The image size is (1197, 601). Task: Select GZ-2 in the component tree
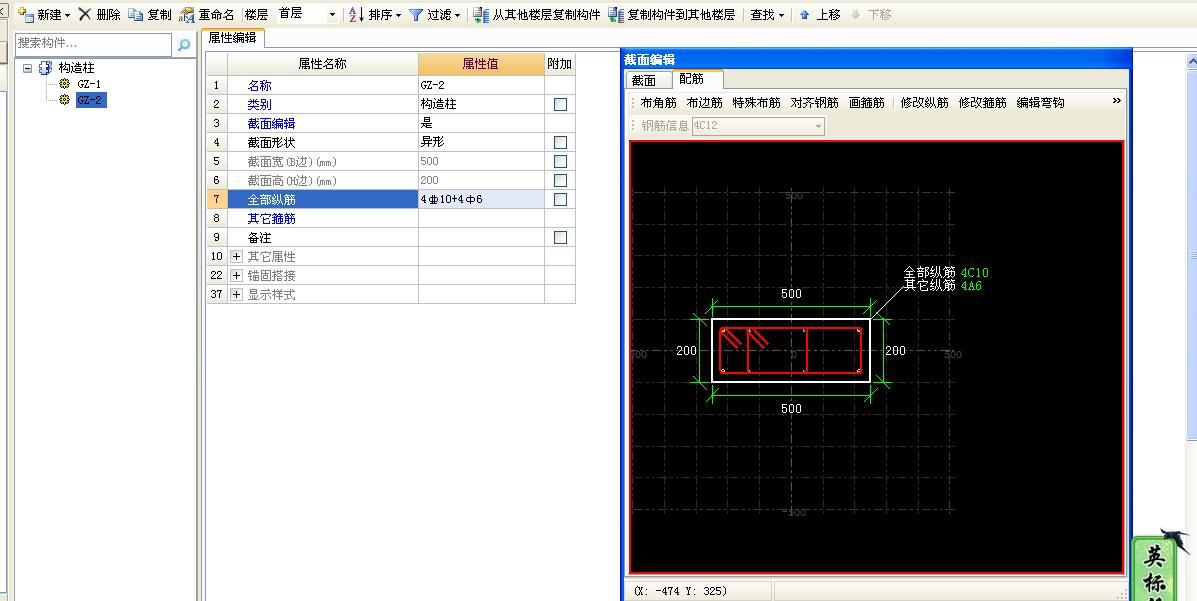tap(90, 99)
